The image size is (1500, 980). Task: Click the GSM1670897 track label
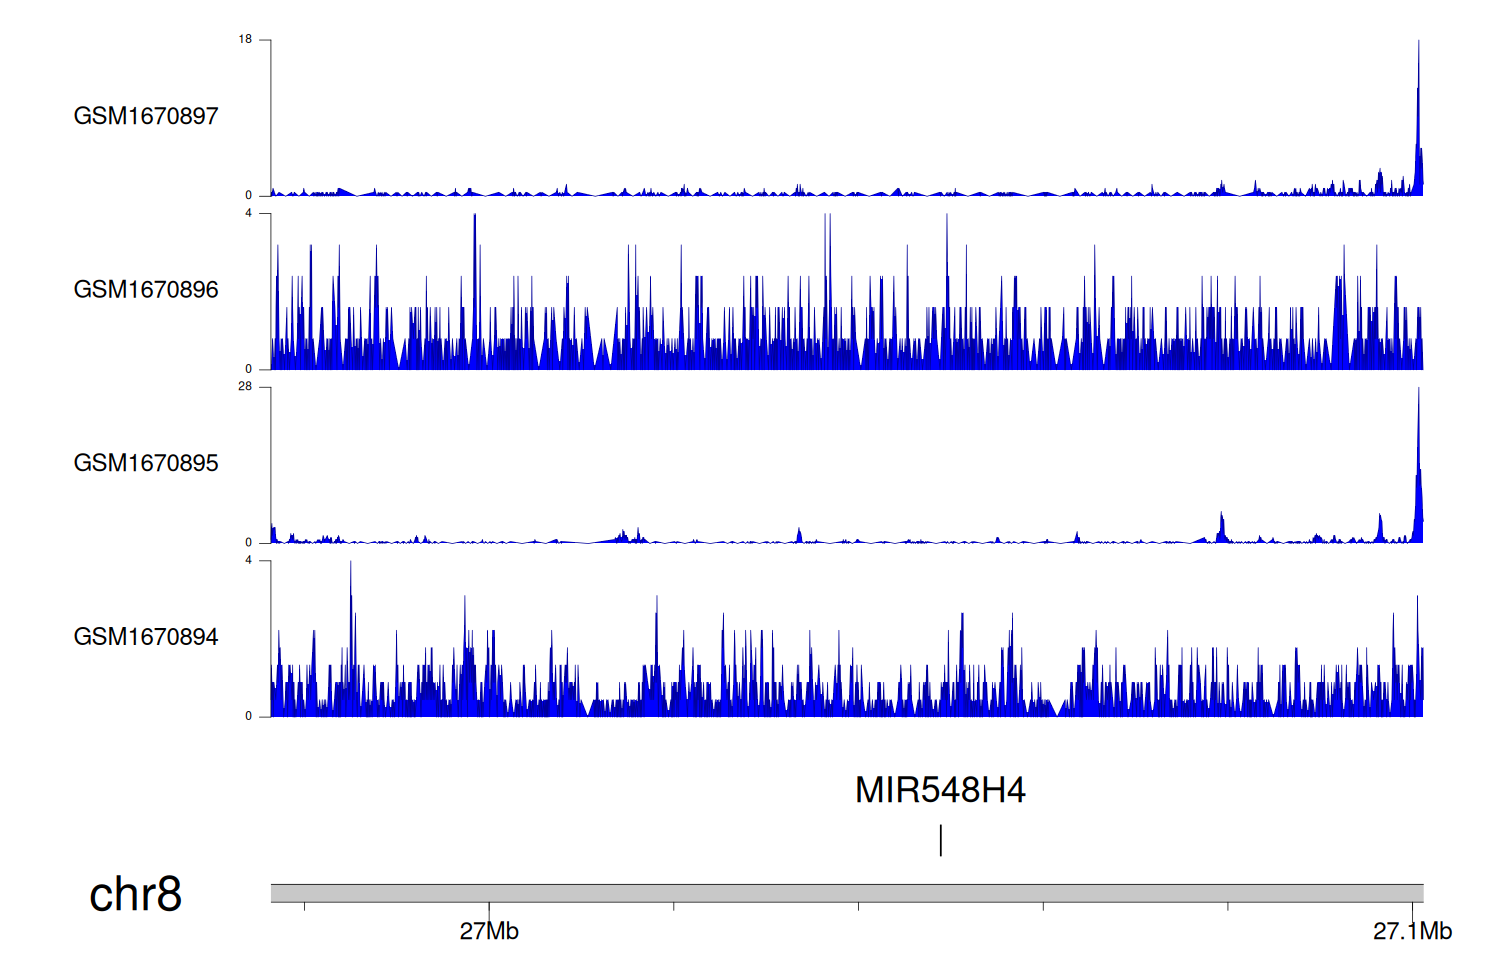tap(146, 116)
